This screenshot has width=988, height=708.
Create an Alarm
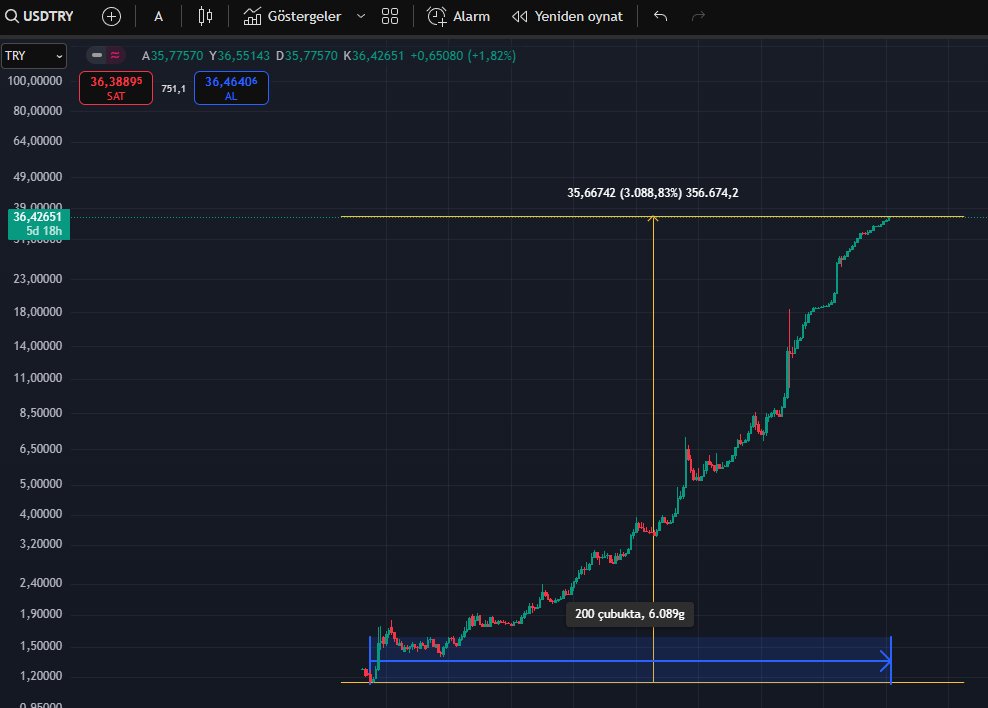click(458, 16)
